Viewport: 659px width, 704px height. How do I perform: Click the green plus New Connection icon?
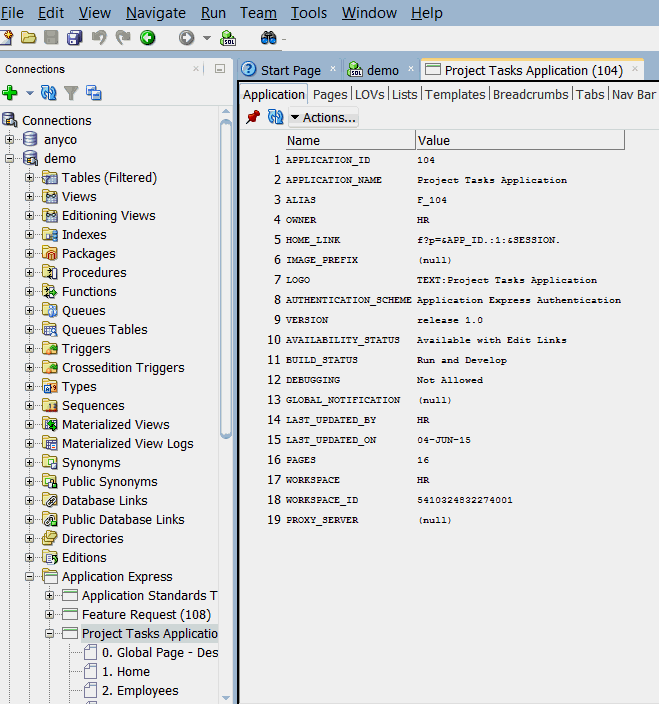coord(10,93)
